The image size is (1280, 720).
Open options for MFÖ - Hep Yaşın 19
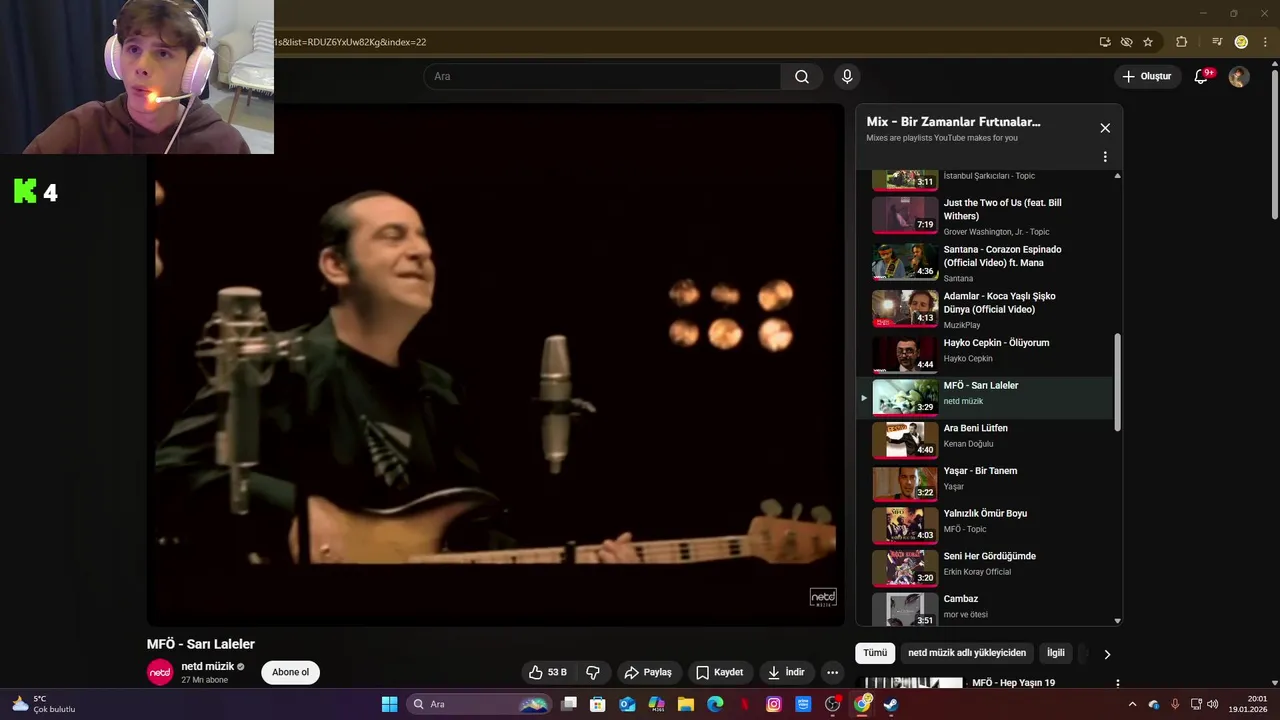[x=1117, y=683]
